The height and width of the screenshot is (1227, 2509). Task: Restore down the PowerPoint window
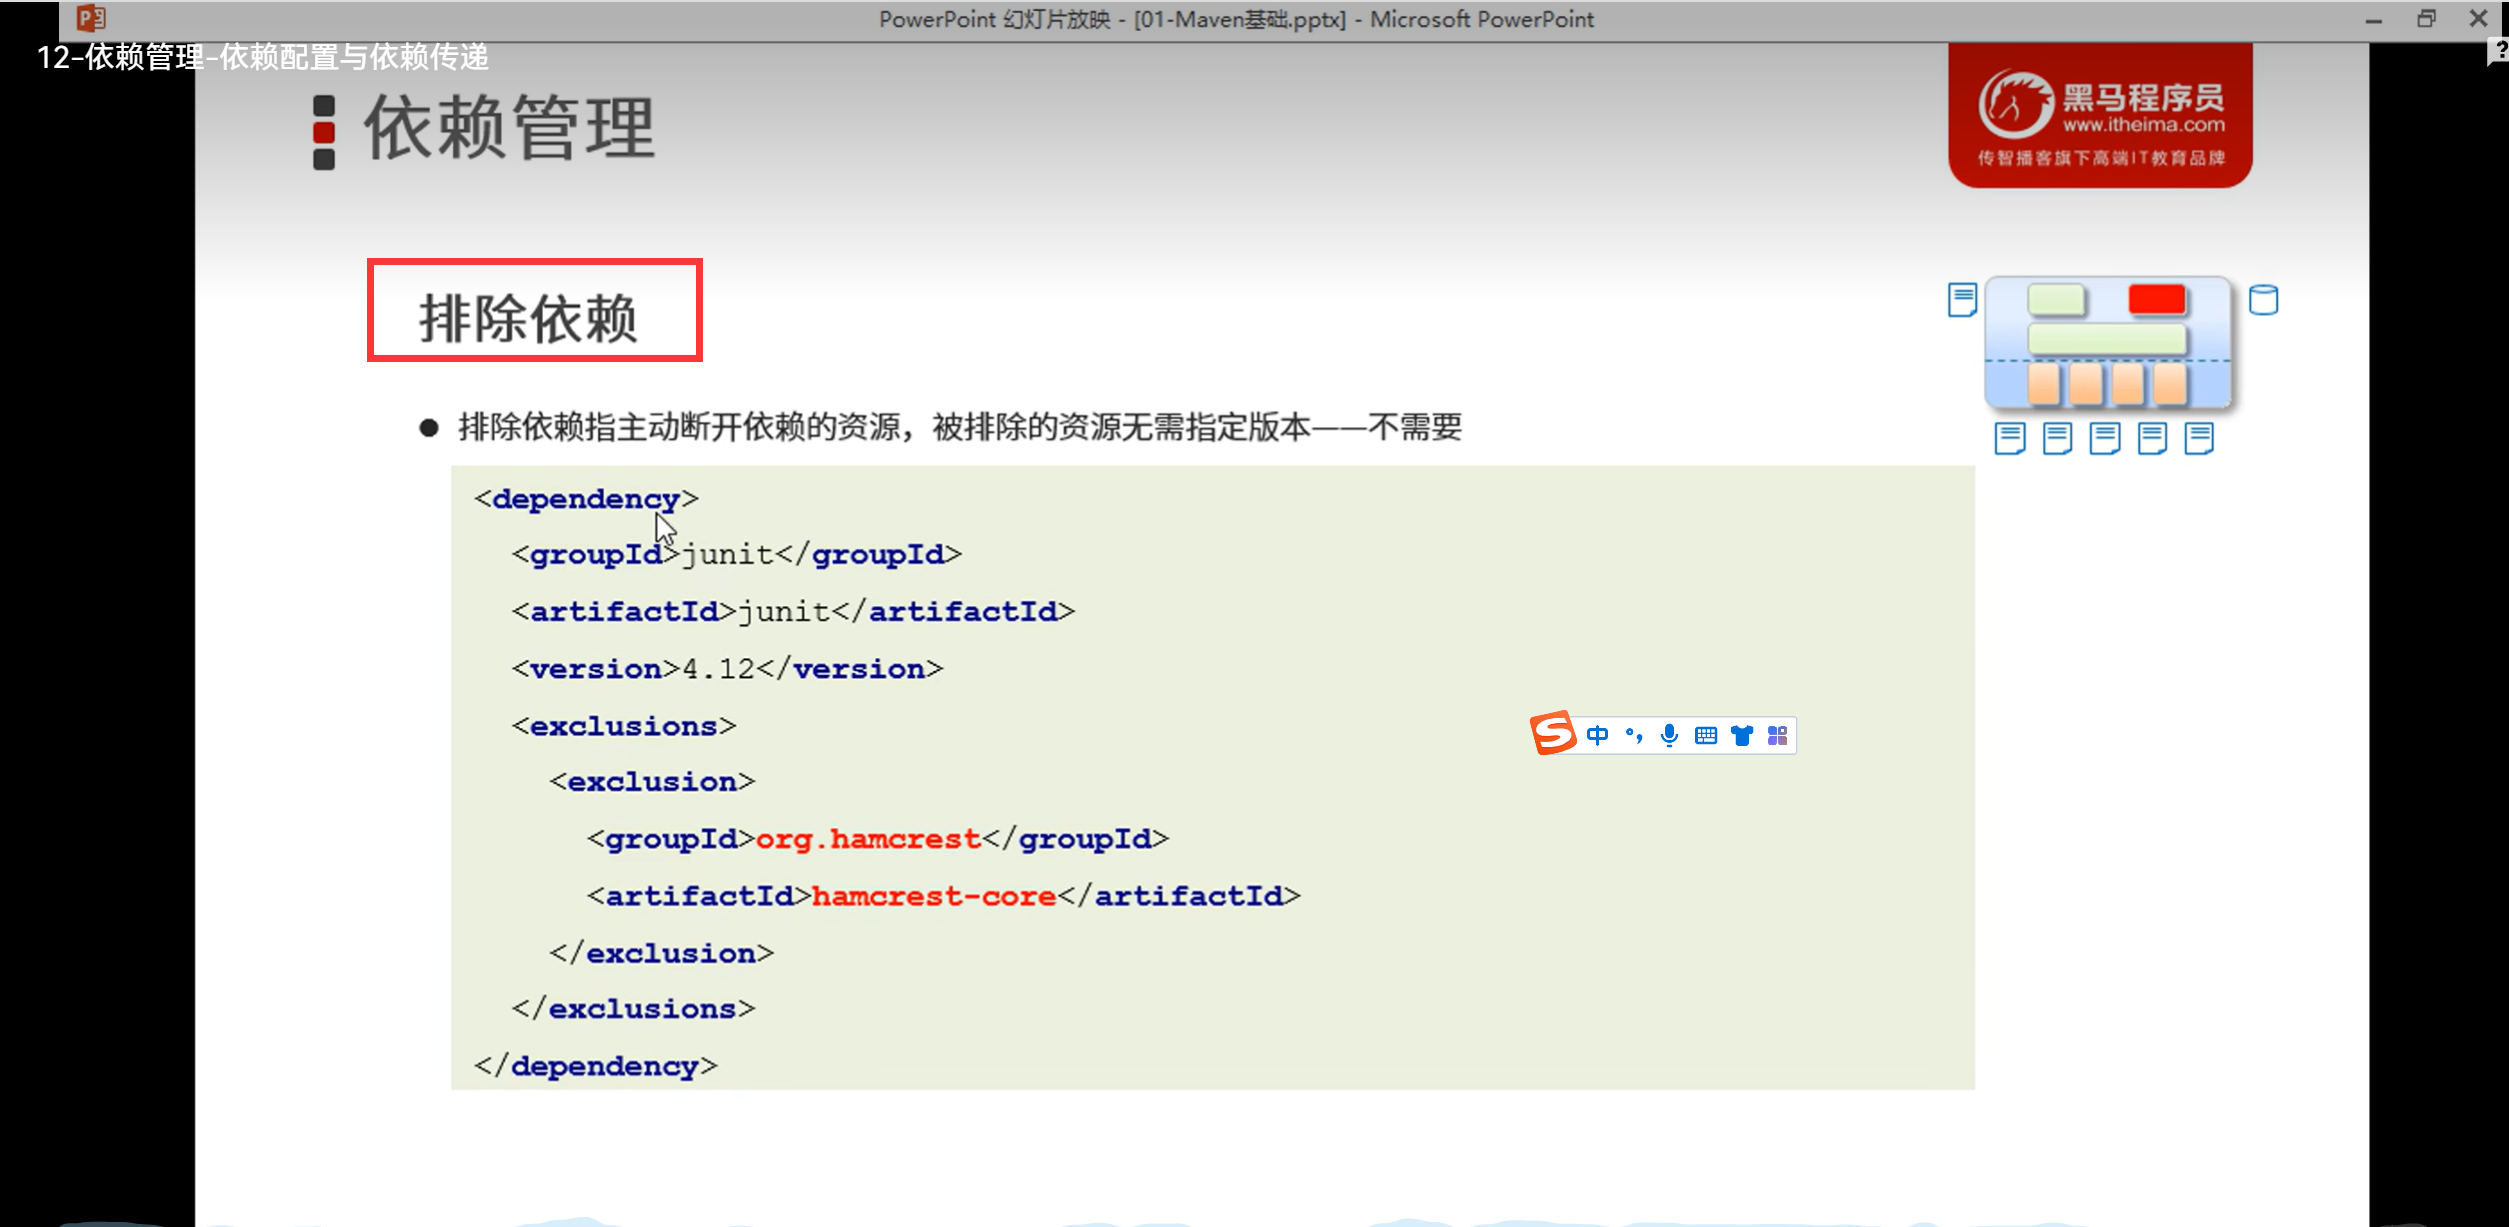click(2426, 19)
